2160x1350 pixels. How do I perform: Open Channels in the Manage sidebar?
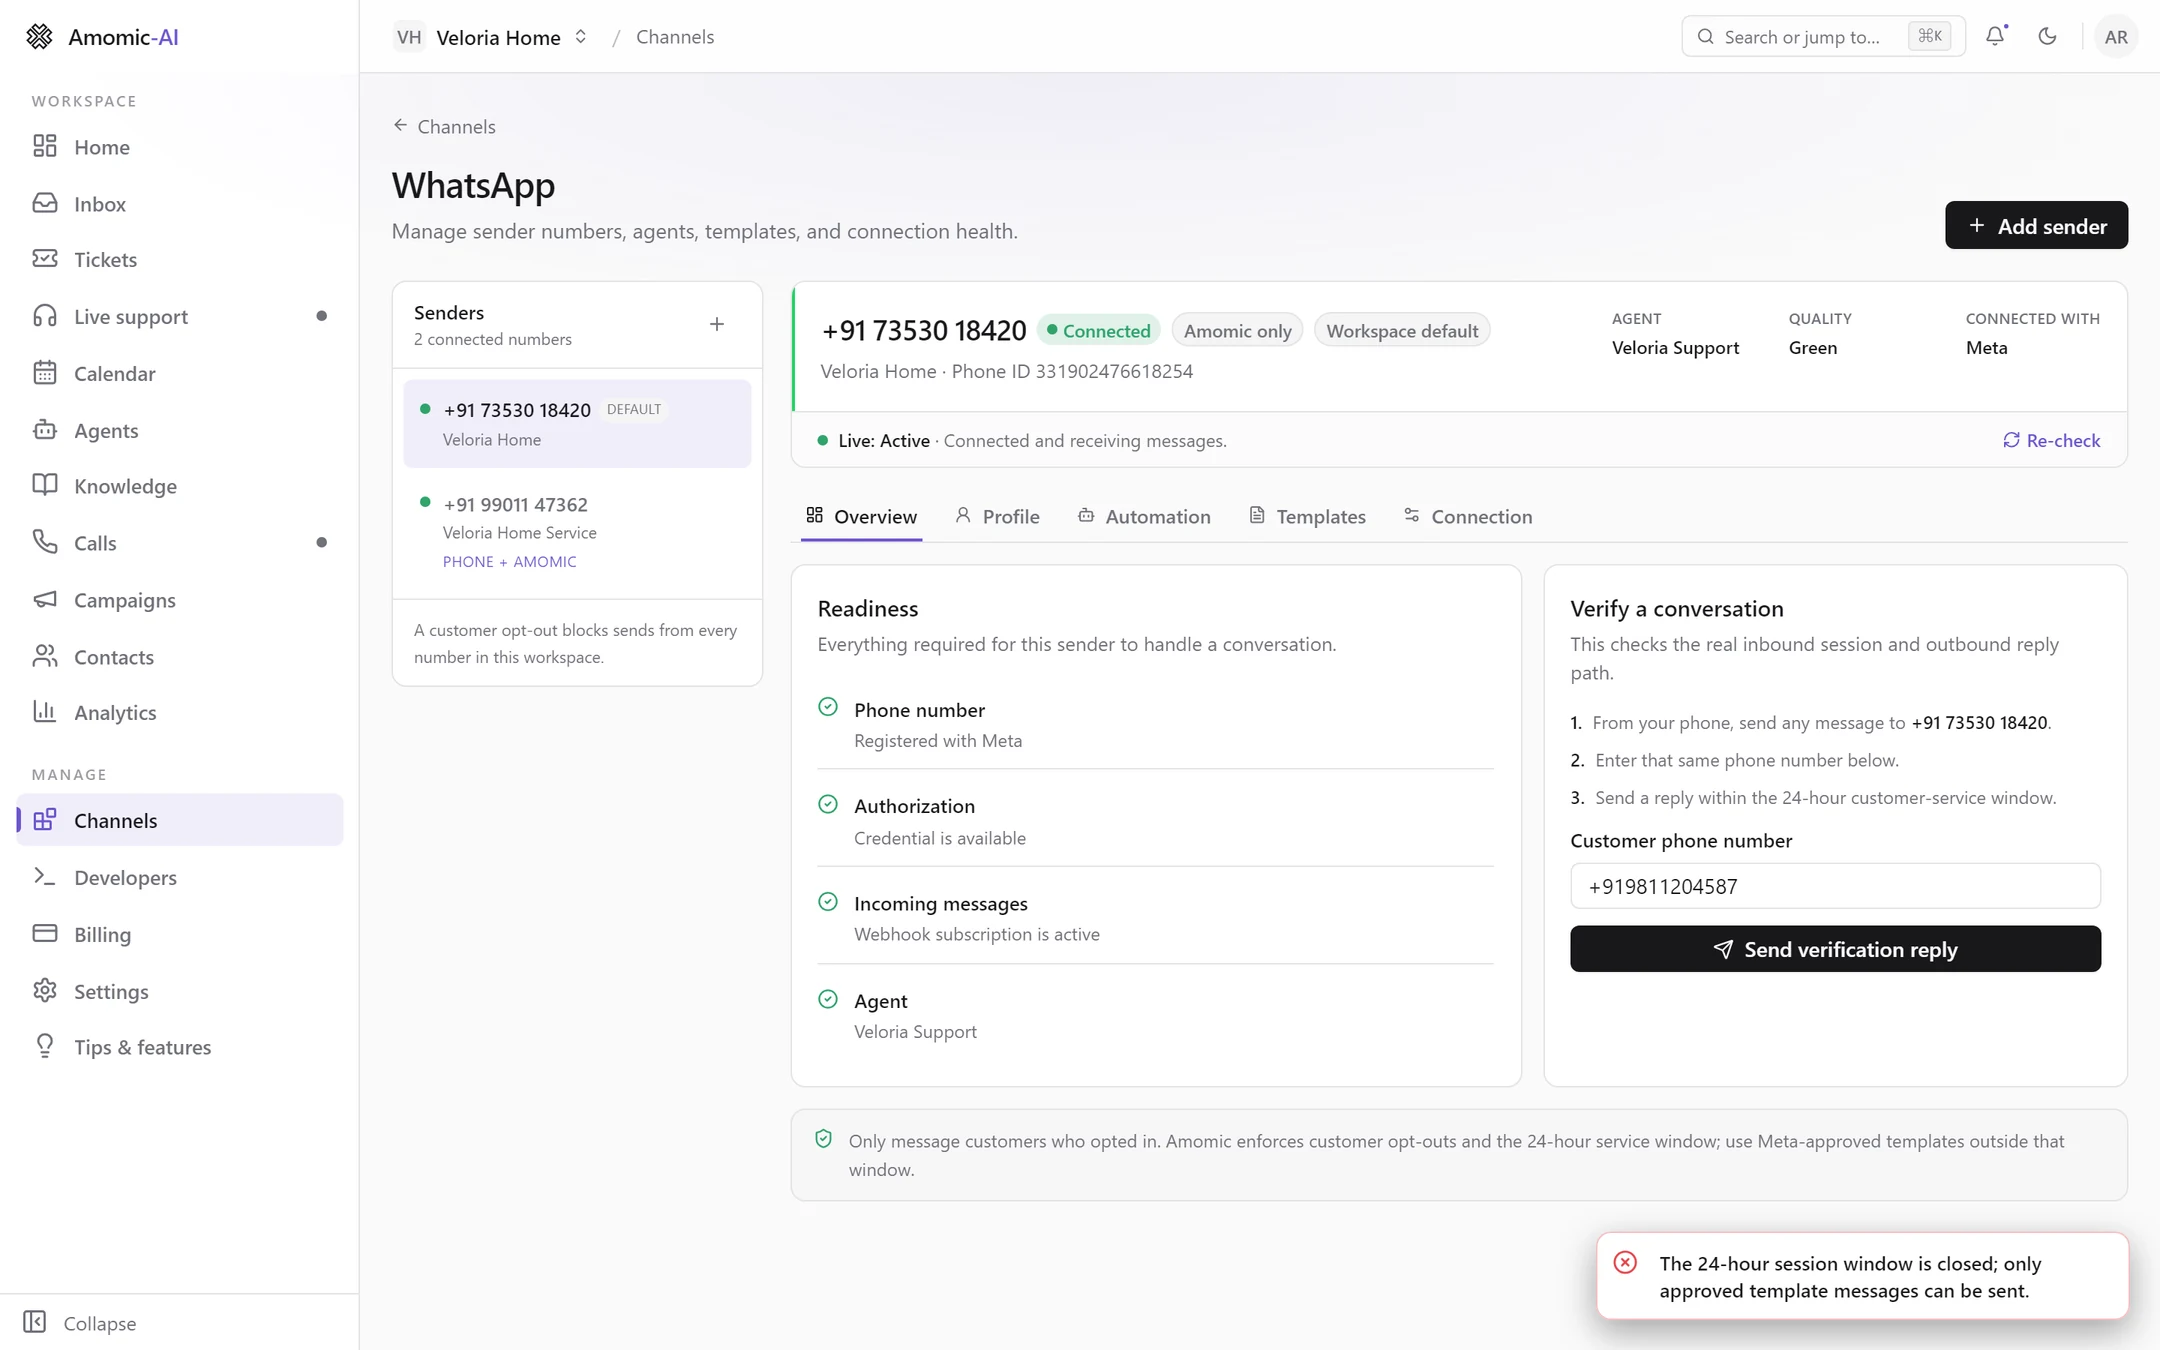click(180, 820)
